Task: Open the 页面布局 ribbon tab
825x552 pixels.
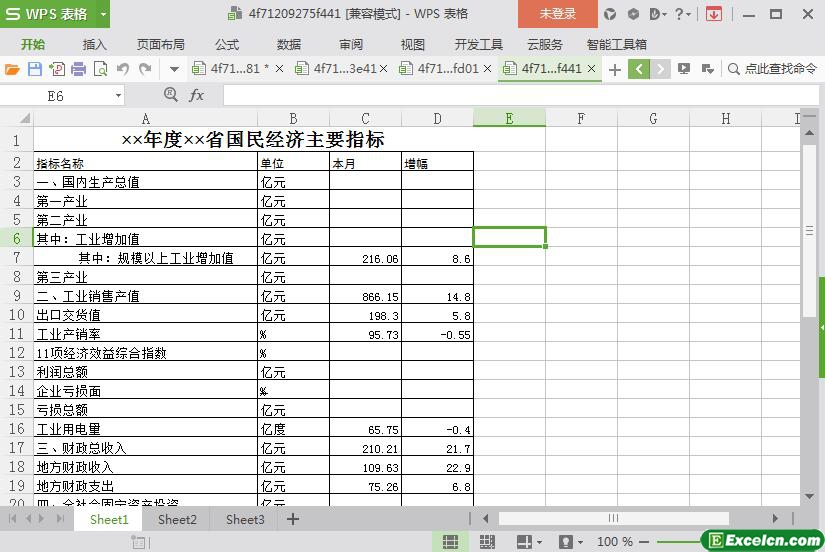Action: (160, 45)
